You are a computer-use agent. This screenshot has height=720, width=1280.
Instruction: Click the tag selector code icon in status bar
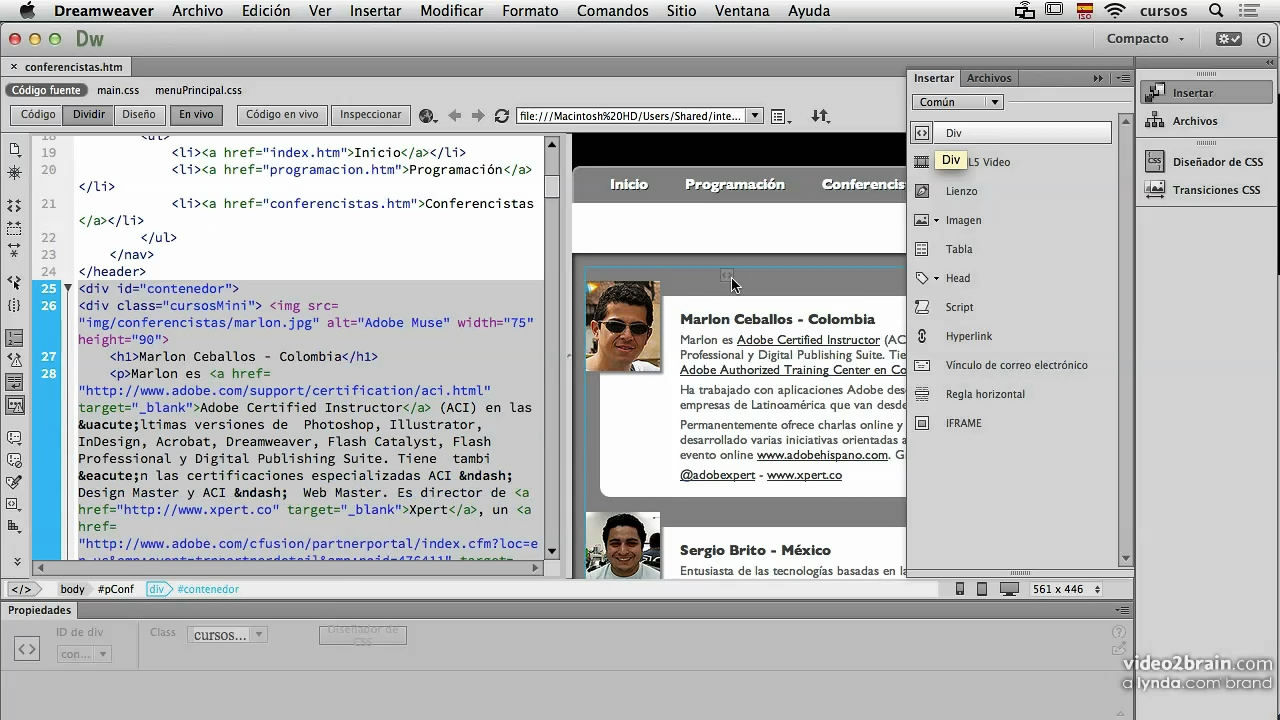click(20, 589)
